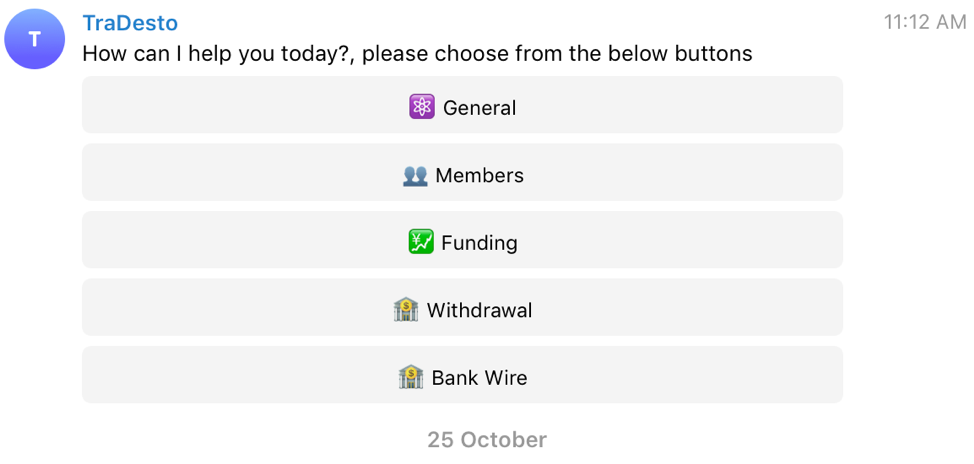Screen dimensions: 974x464
Task: Click the word "Withdrawal" label text
Action: (479, 310)
